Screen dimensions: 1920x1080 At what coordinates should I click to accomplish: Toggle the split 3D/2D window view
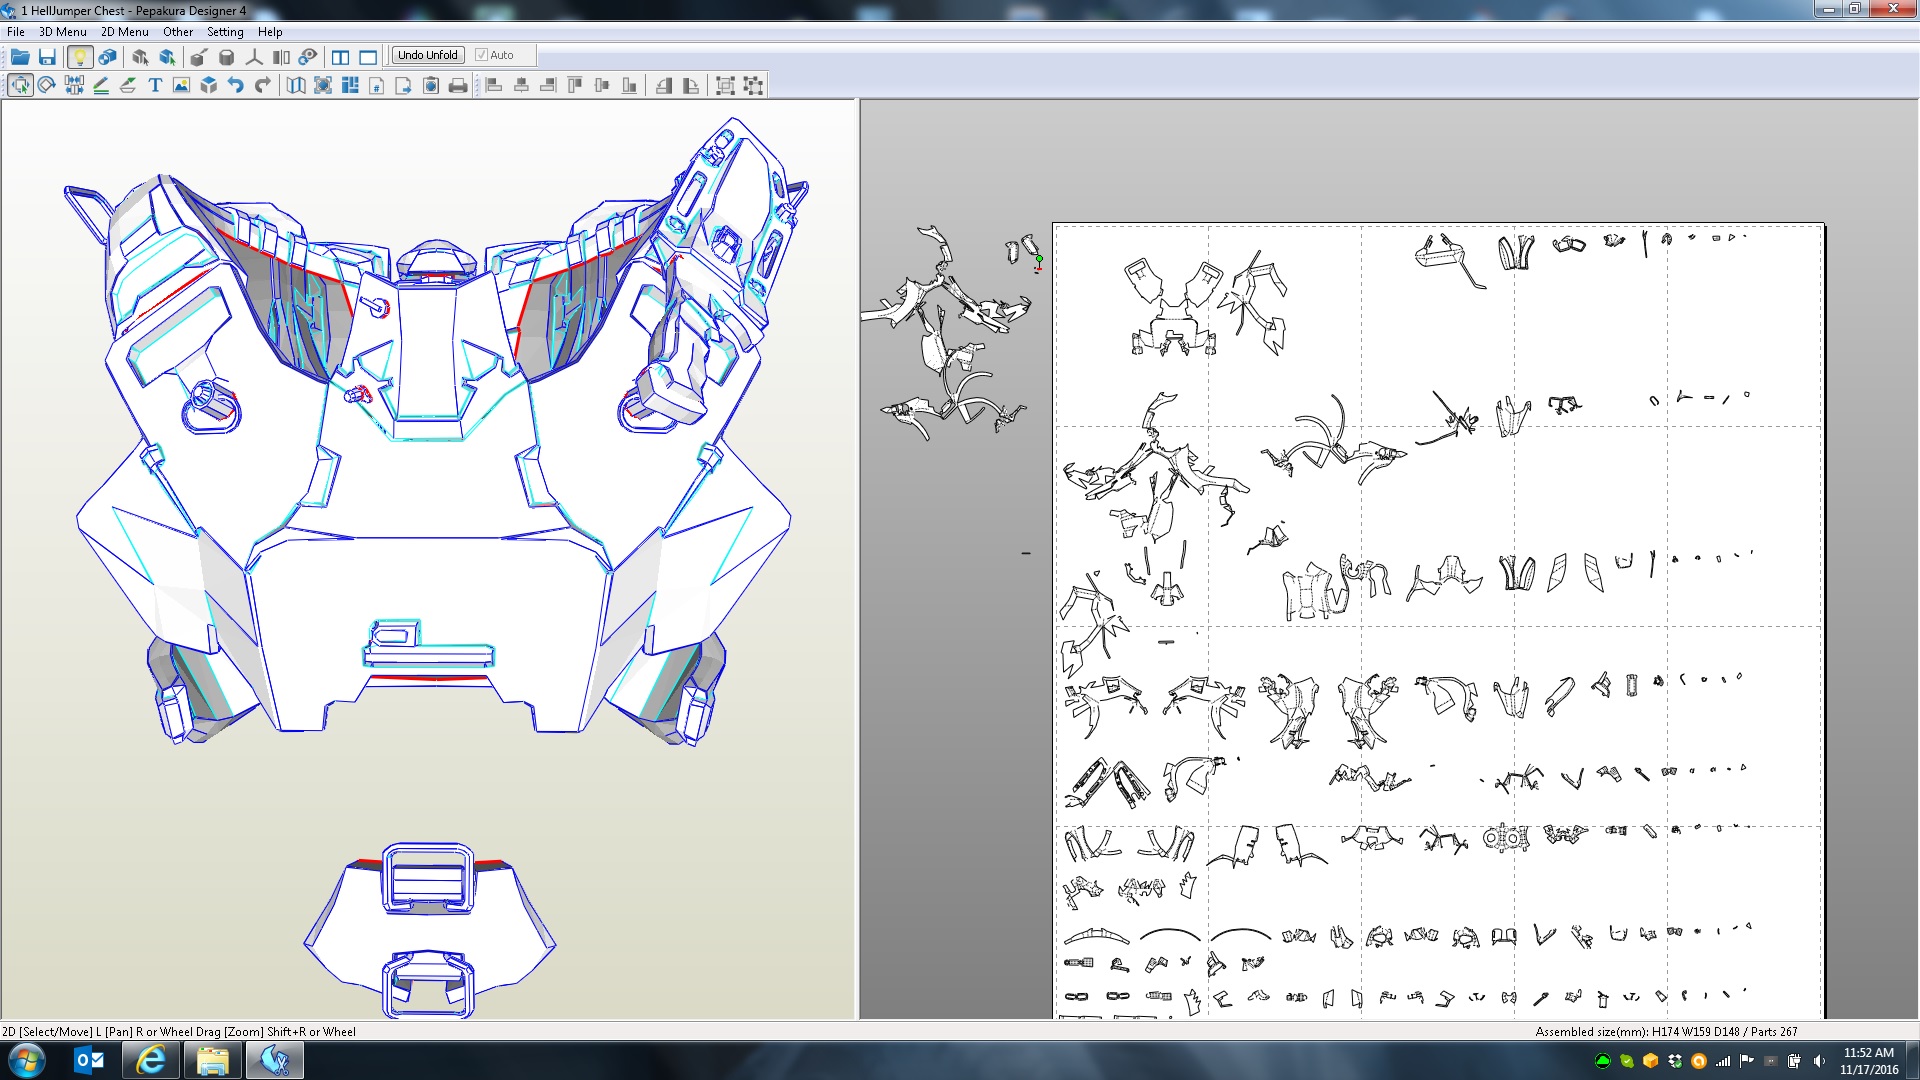point(341,57)
